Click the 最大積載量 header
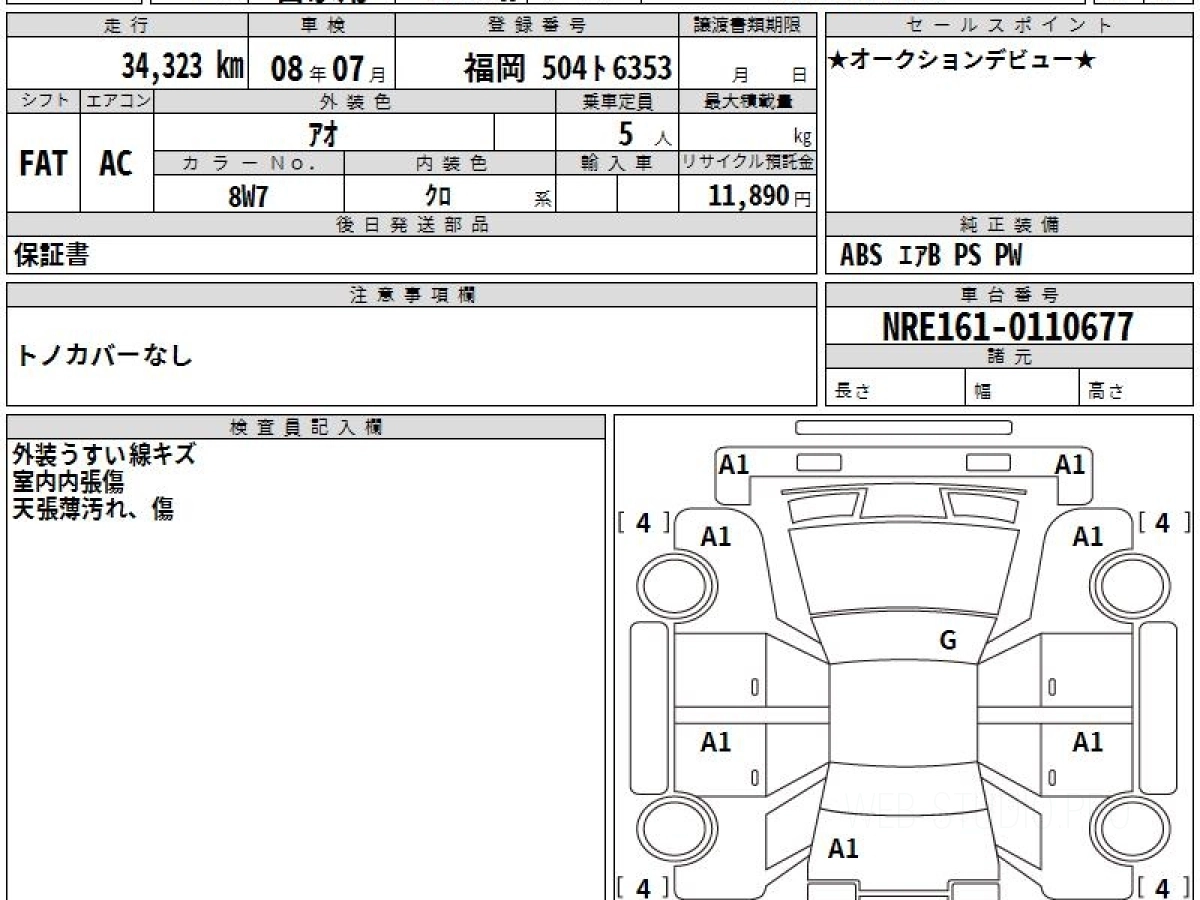The width and height of the screenshot is (1200, 900). [x=748, y=101]
